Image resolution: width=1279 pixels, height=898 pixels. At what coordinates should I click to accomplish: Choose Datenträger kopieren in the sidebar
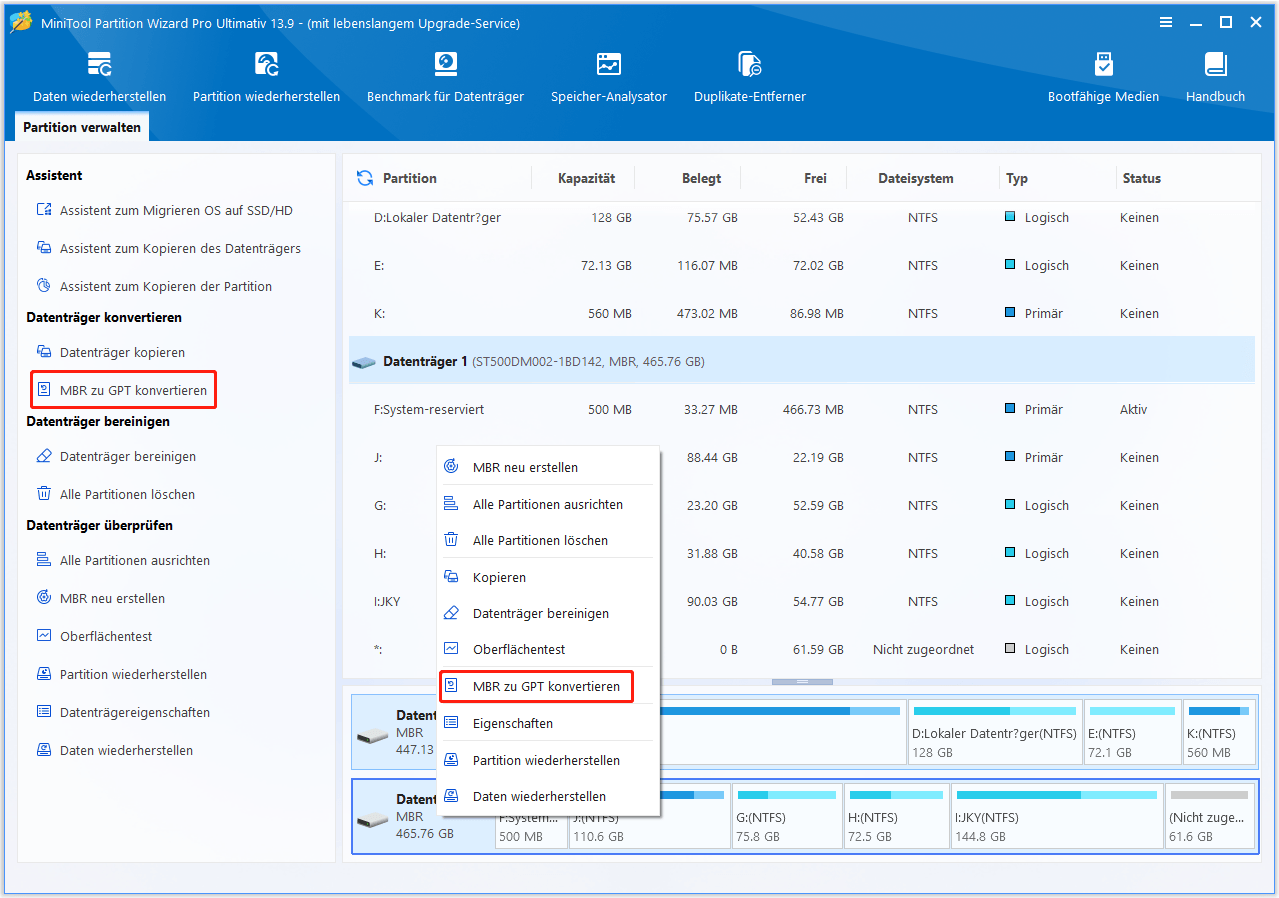click(110, 353)
